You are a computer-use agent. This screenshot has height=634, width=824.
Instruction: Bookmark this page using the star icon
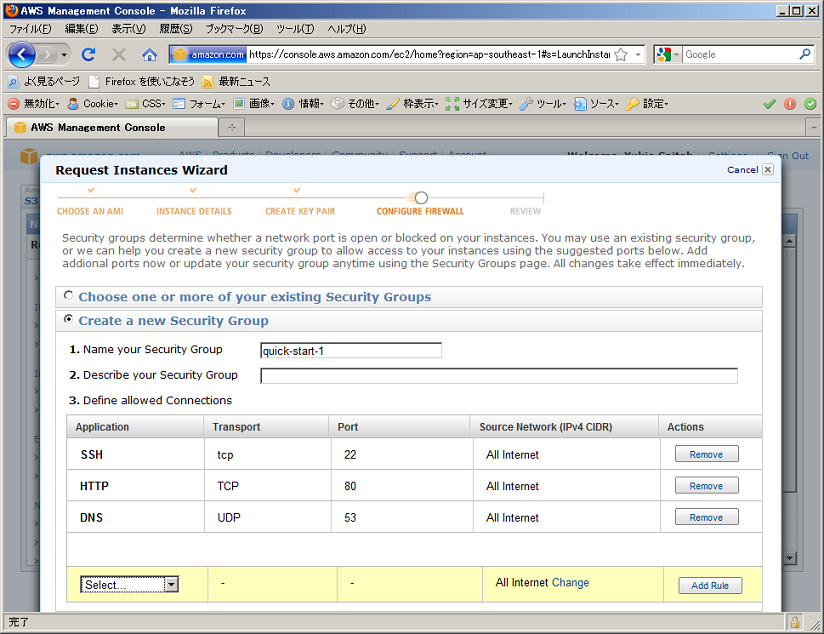pyautogui.click(x=621, y=55)
